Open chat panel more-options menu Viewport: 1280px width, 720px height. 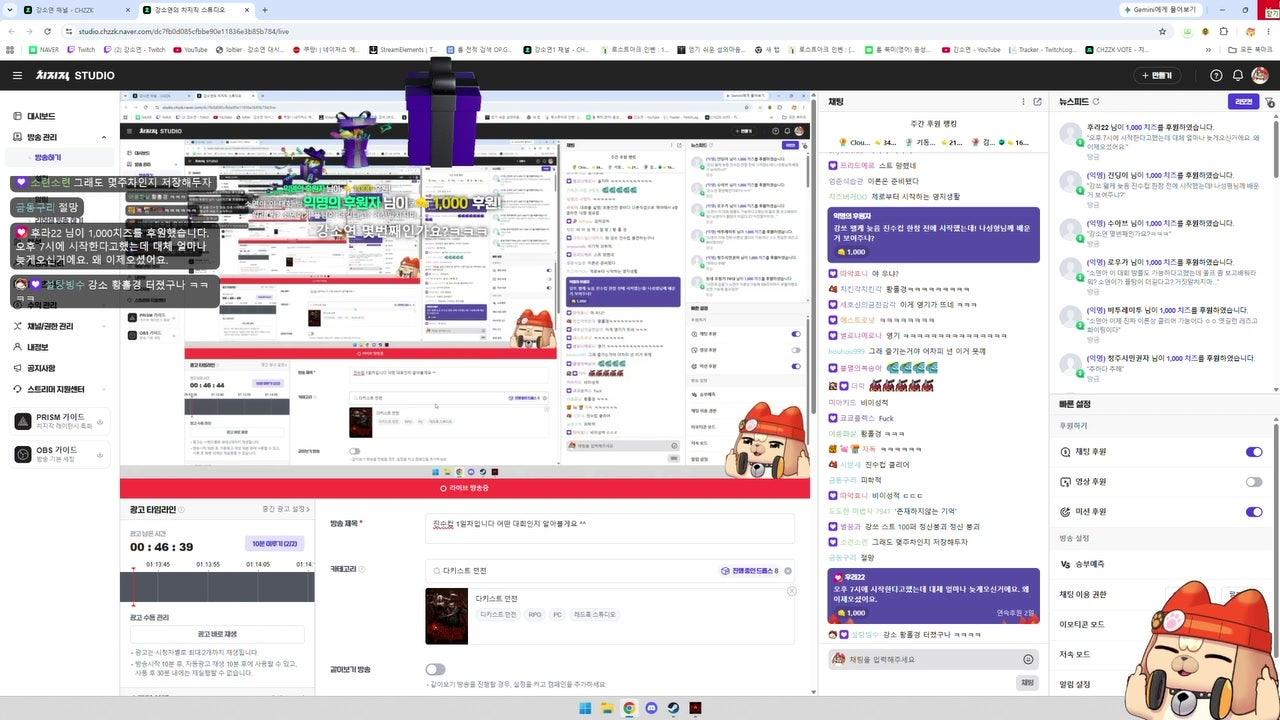tap(1023, 102)
